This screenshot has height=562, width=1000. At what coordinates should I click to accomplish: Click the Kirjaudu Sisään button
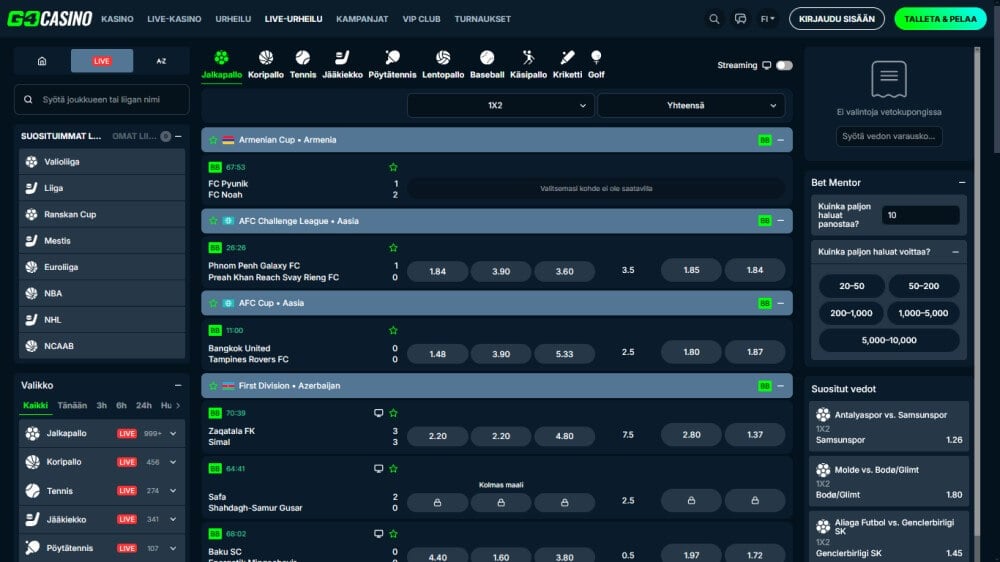coord(837,19)
